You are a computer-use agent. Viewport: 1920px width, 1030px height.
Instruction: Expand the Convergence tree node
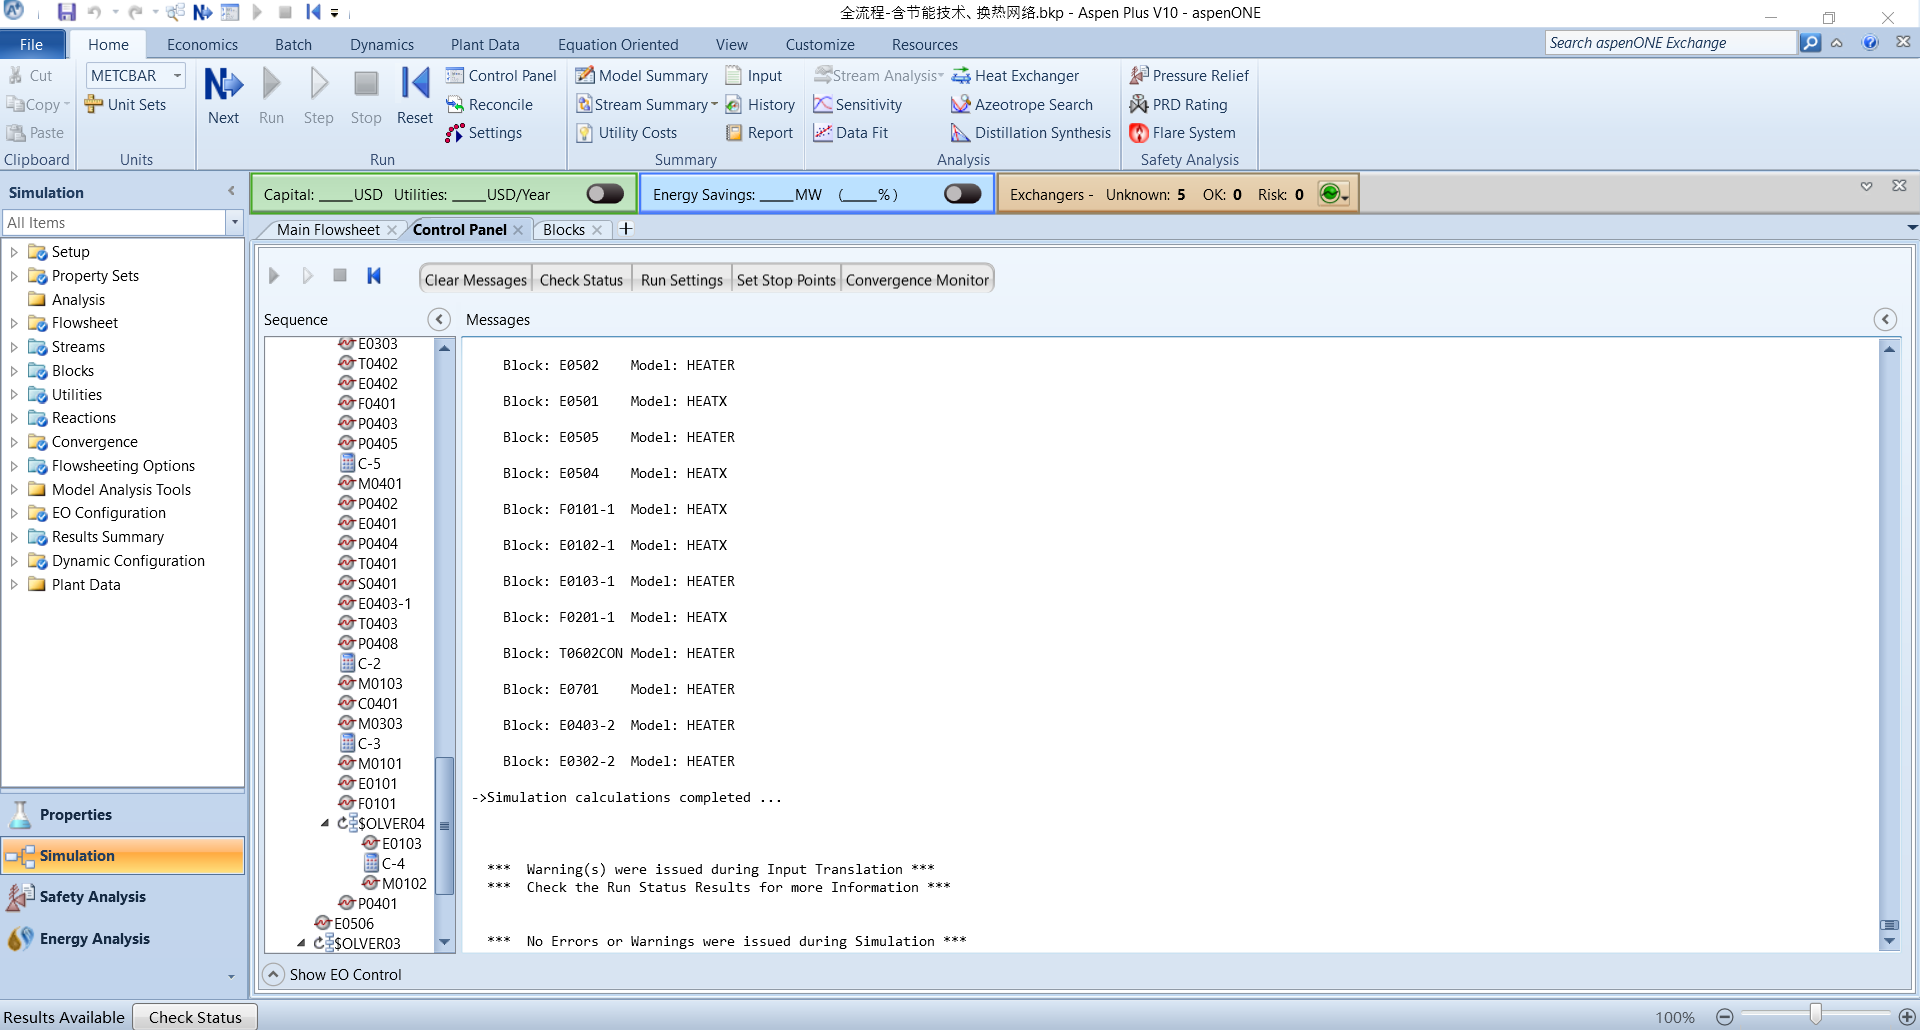tap(14, 442)
